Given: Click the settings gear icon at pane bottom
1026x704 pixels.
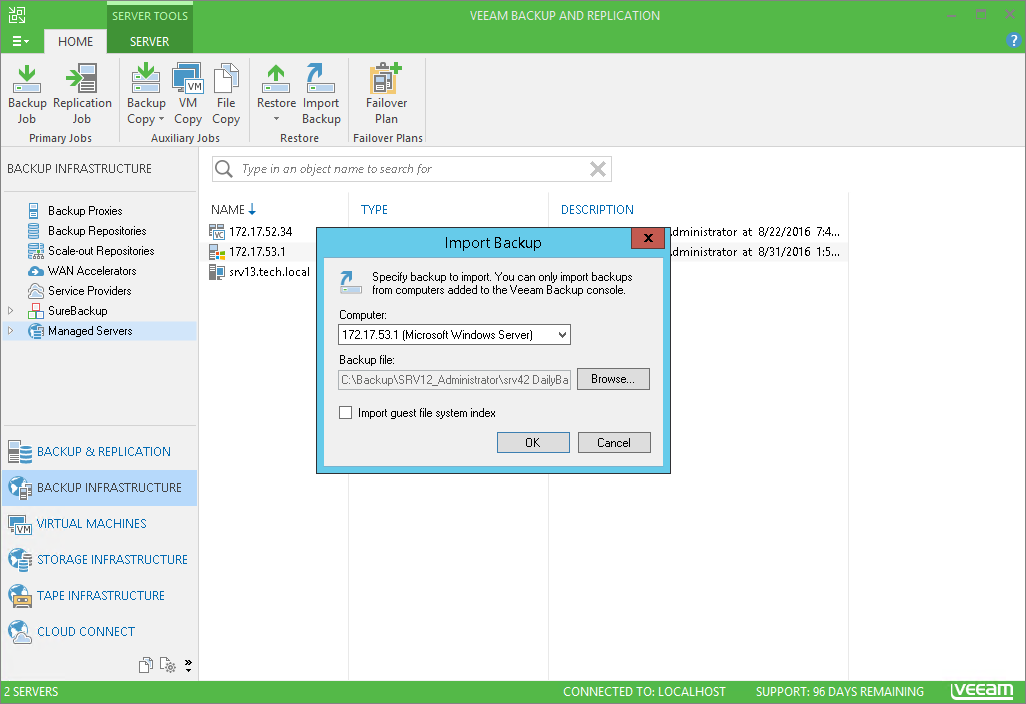Looking at the screenshot, I should tap(168, 665).
